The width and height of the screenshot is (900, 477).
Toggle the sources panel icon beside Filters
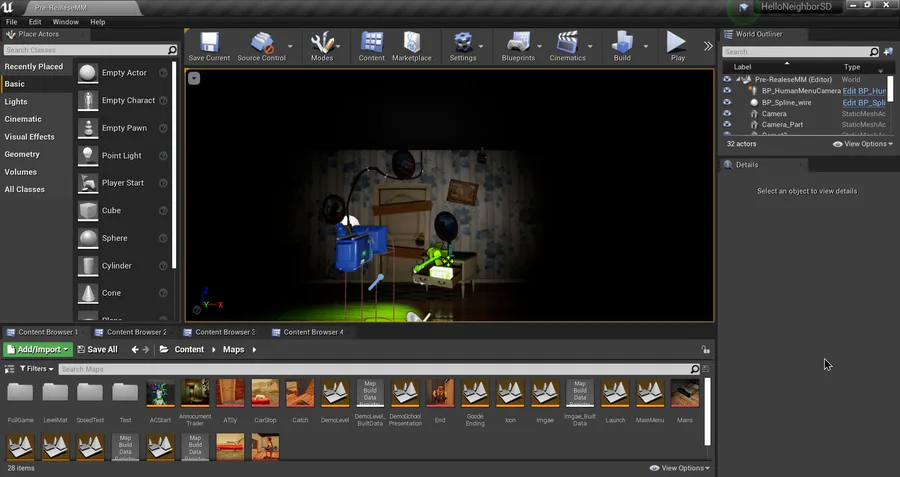(9, 369)
